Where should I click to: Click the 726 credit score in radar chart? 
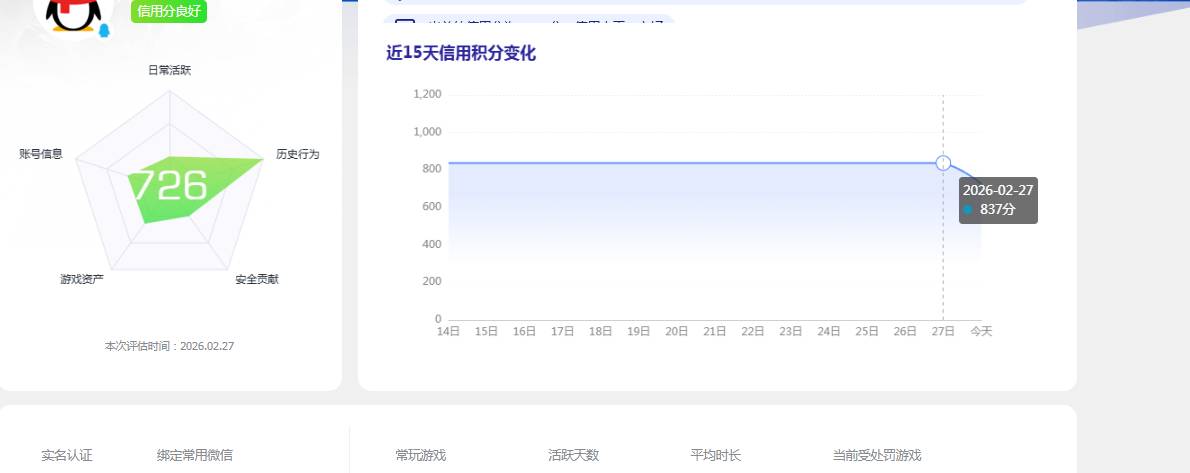pyautogui.click(x=170, y=185)
